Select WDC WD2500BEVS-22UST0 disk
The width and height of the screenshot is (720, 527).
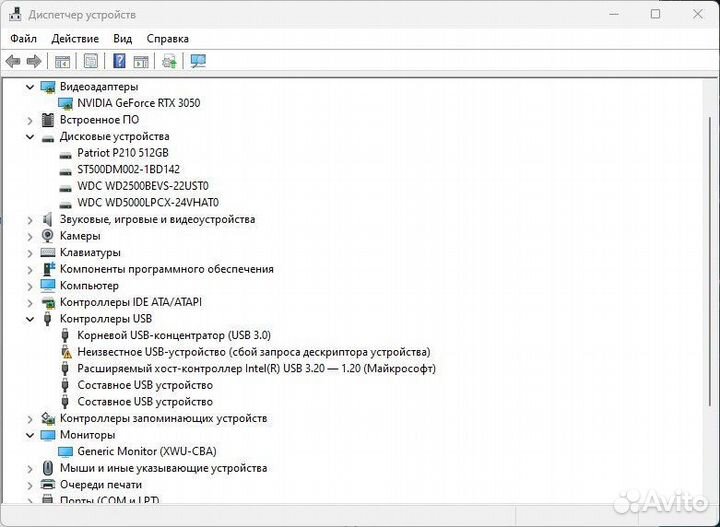143,186
